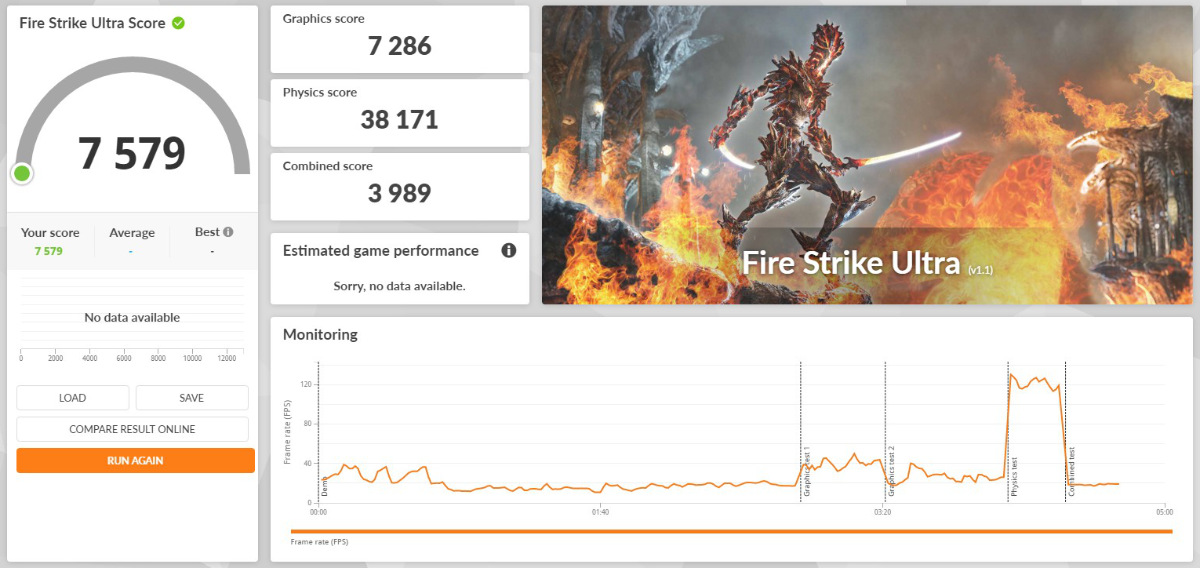The width and height of the screenshot is (1200, 568).
Task: Click the Graphics test 2 marker line
Action: 885,431
